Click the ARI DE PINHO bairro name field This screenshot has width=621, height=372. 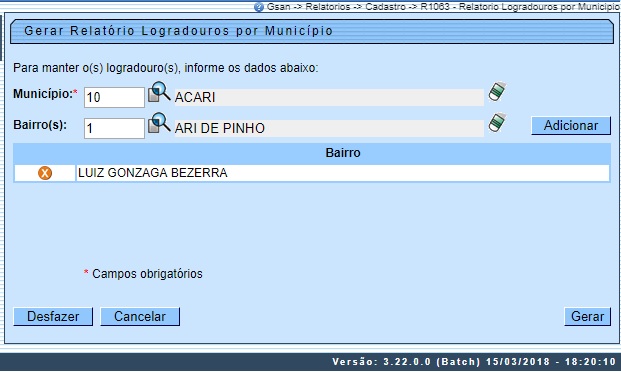pyautogui.click(x=329, y=128)
